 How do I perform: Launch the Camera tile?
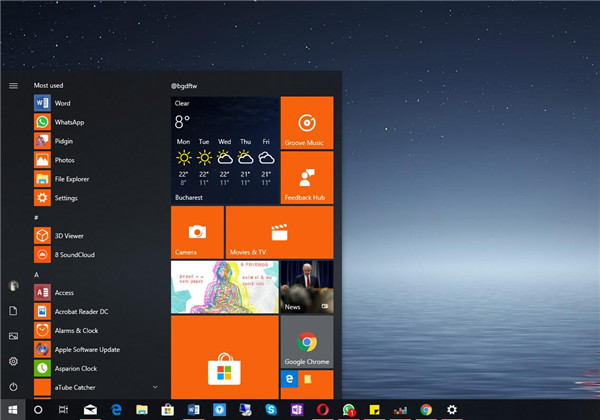point(197,232)
